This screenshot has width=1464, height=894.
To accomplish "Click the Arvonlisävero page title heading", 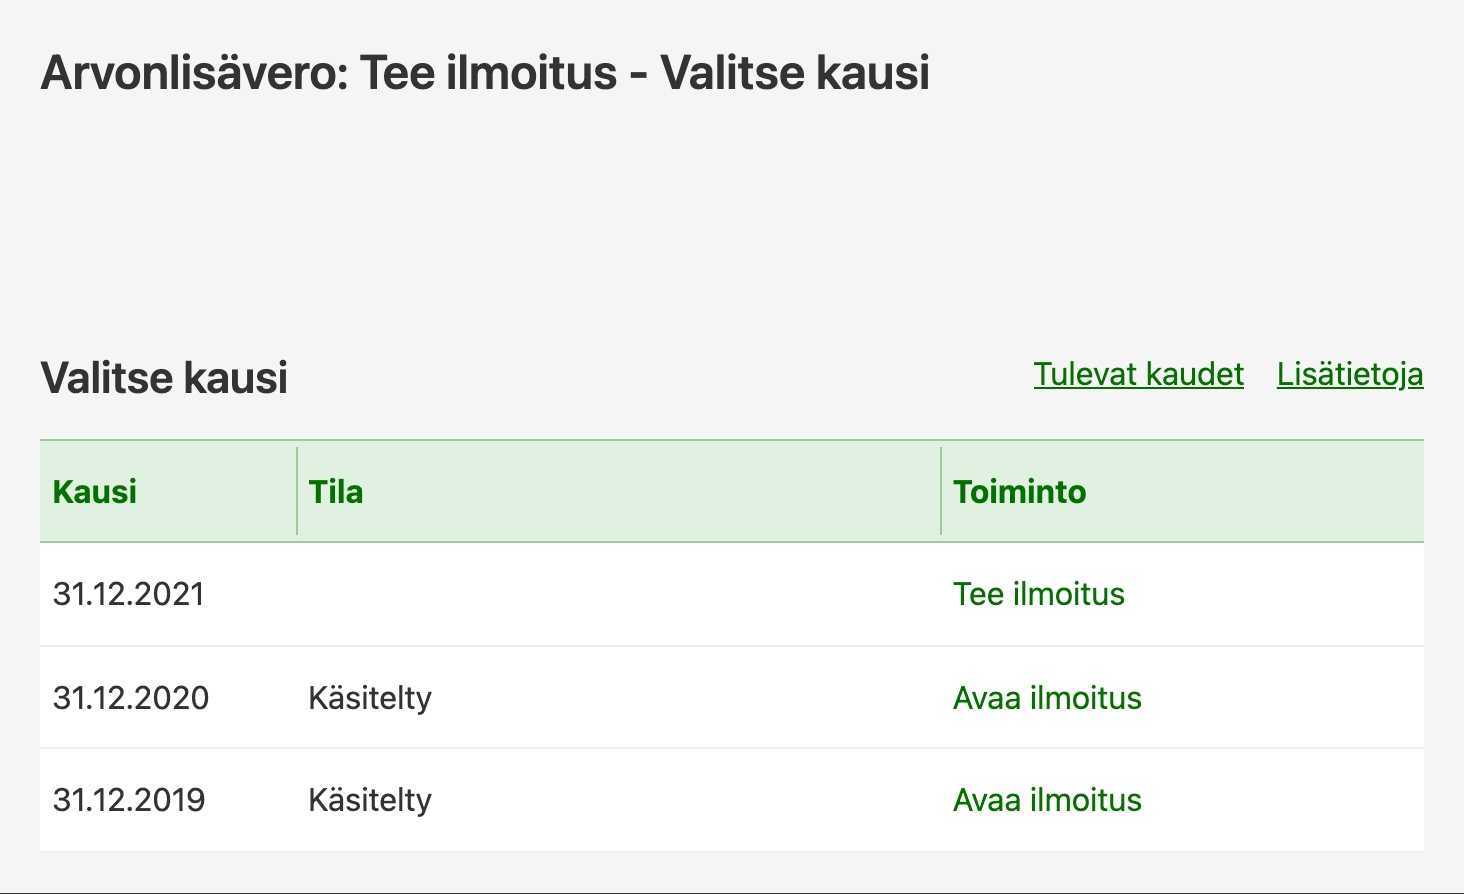I will 485,73.
